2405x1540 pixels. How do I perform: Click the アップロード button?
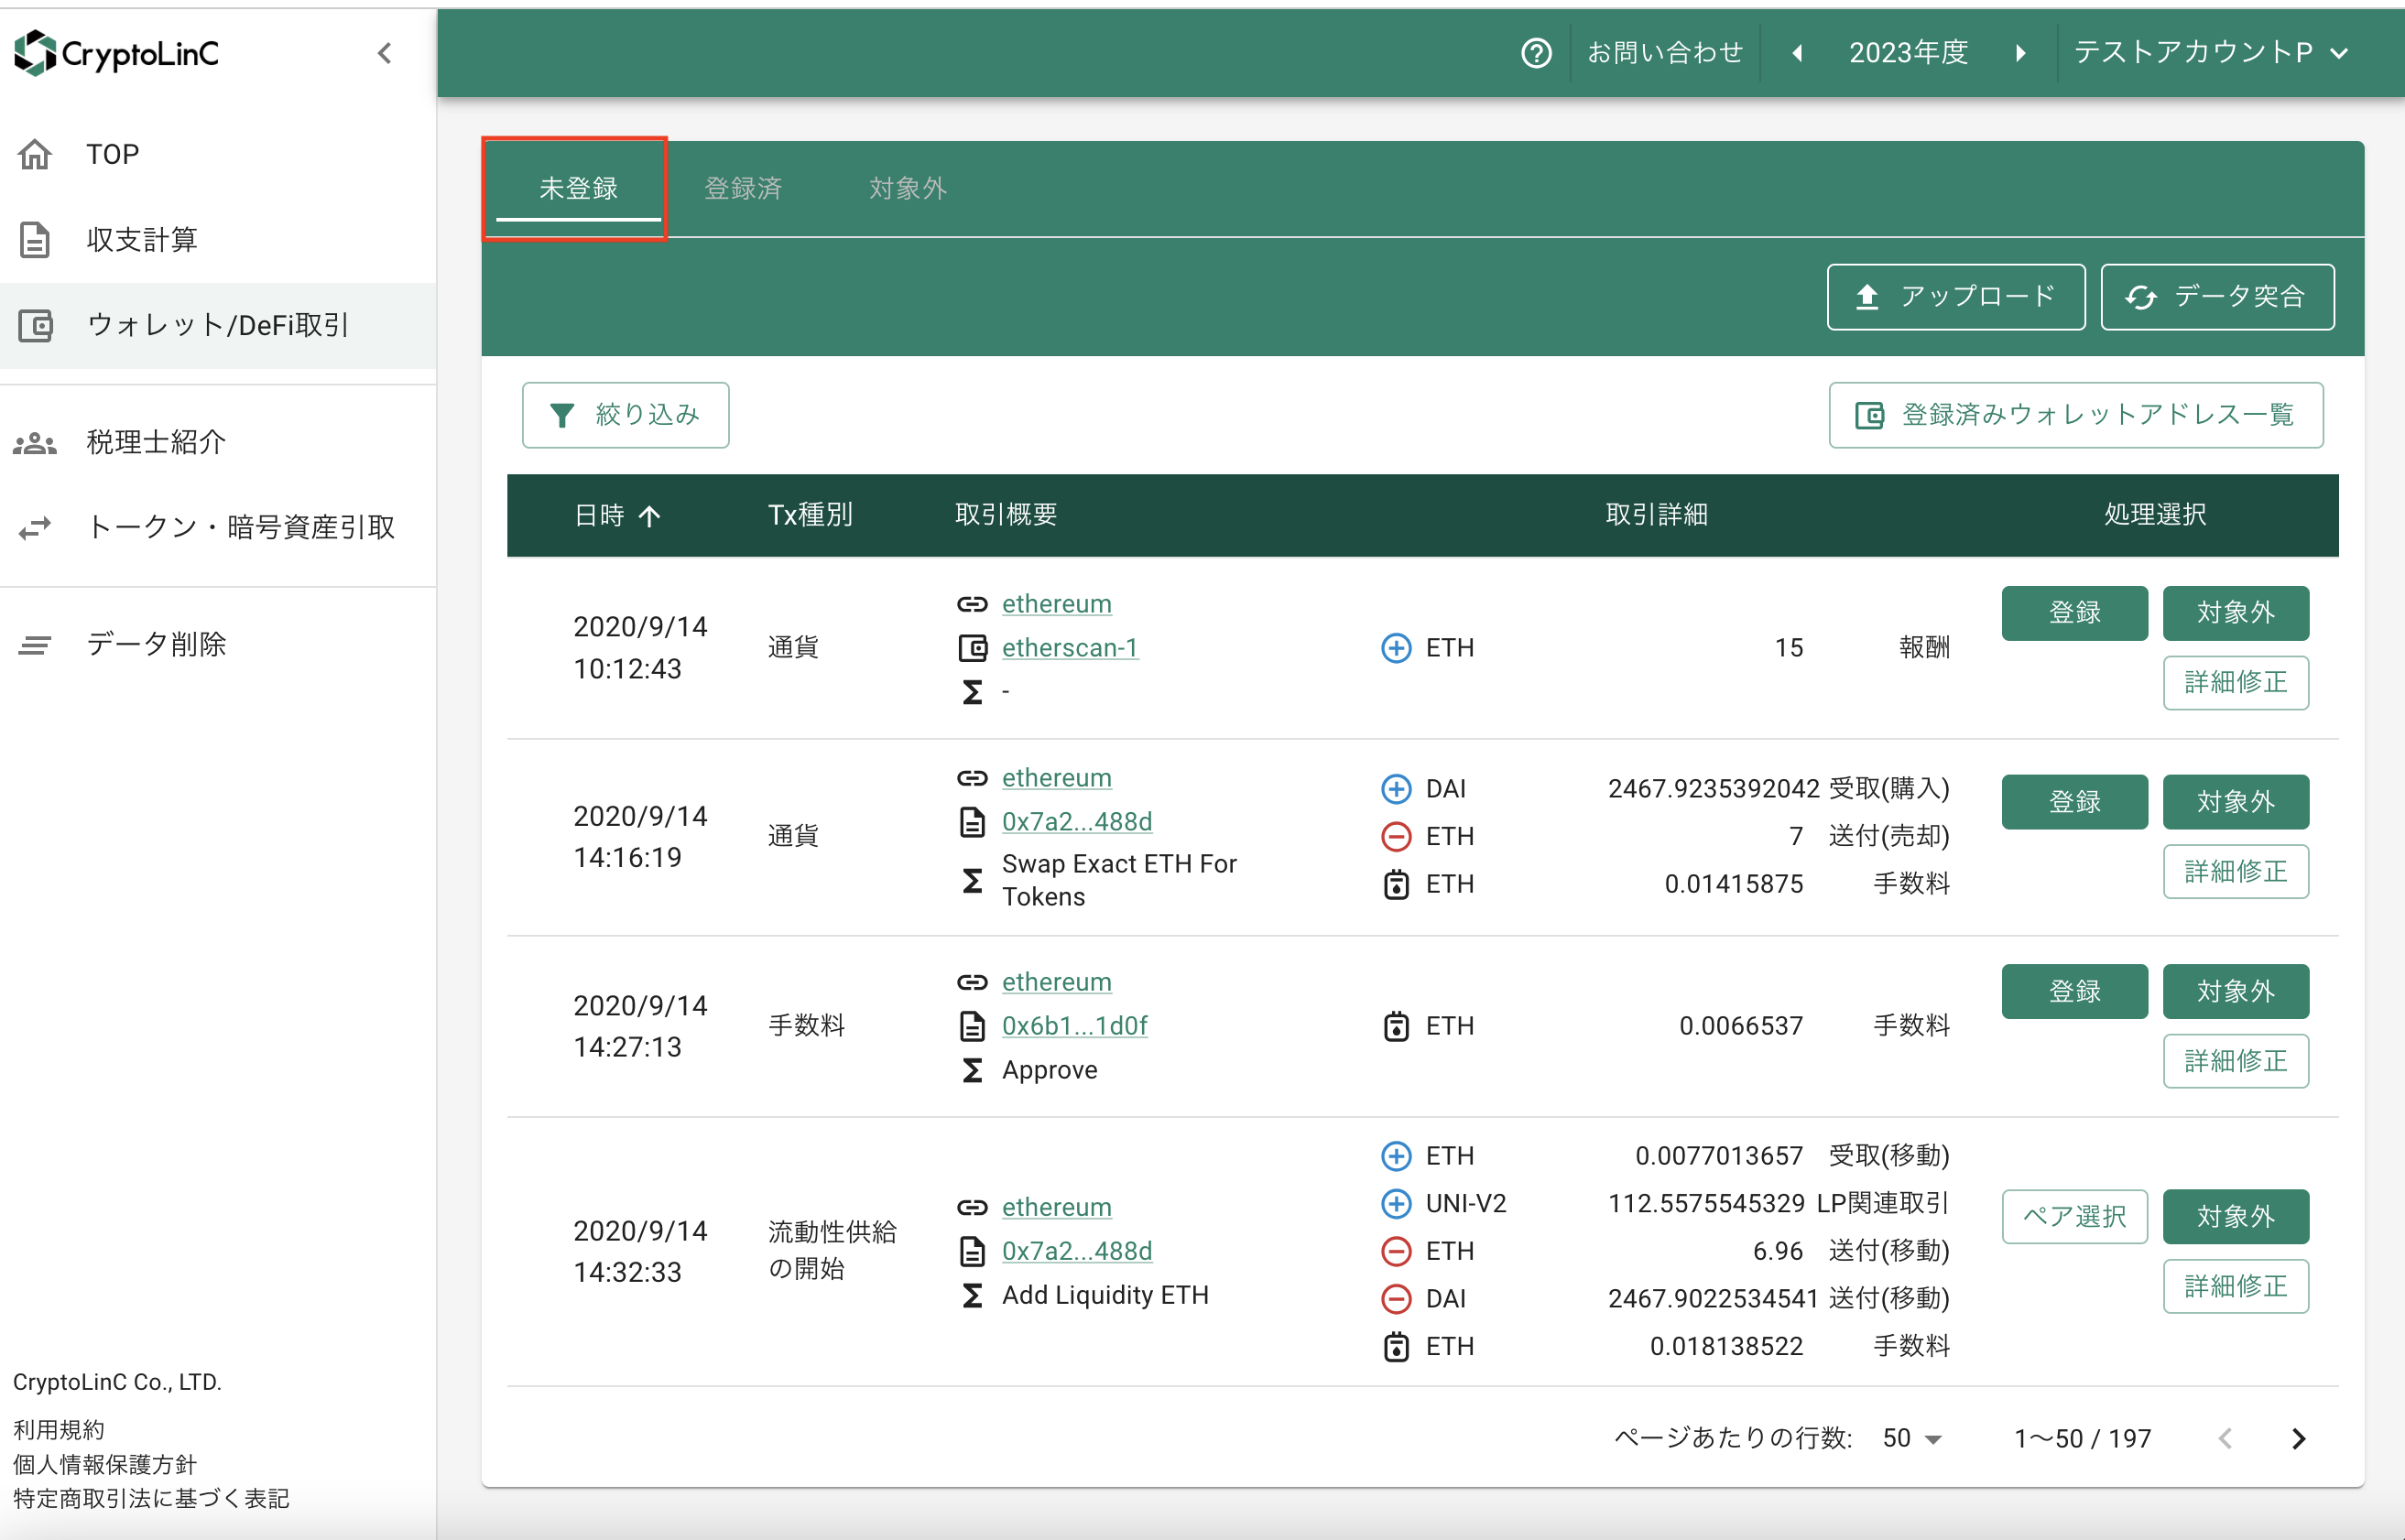[1955, 297]
